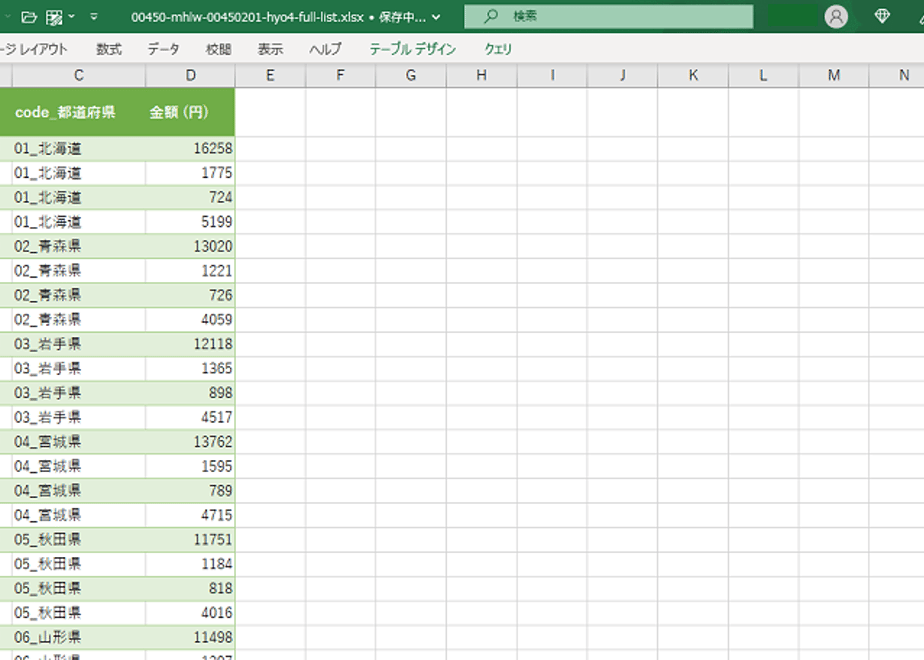Select the cell containing 726
Screen dimensions: 924x660
tap(190, 295)
